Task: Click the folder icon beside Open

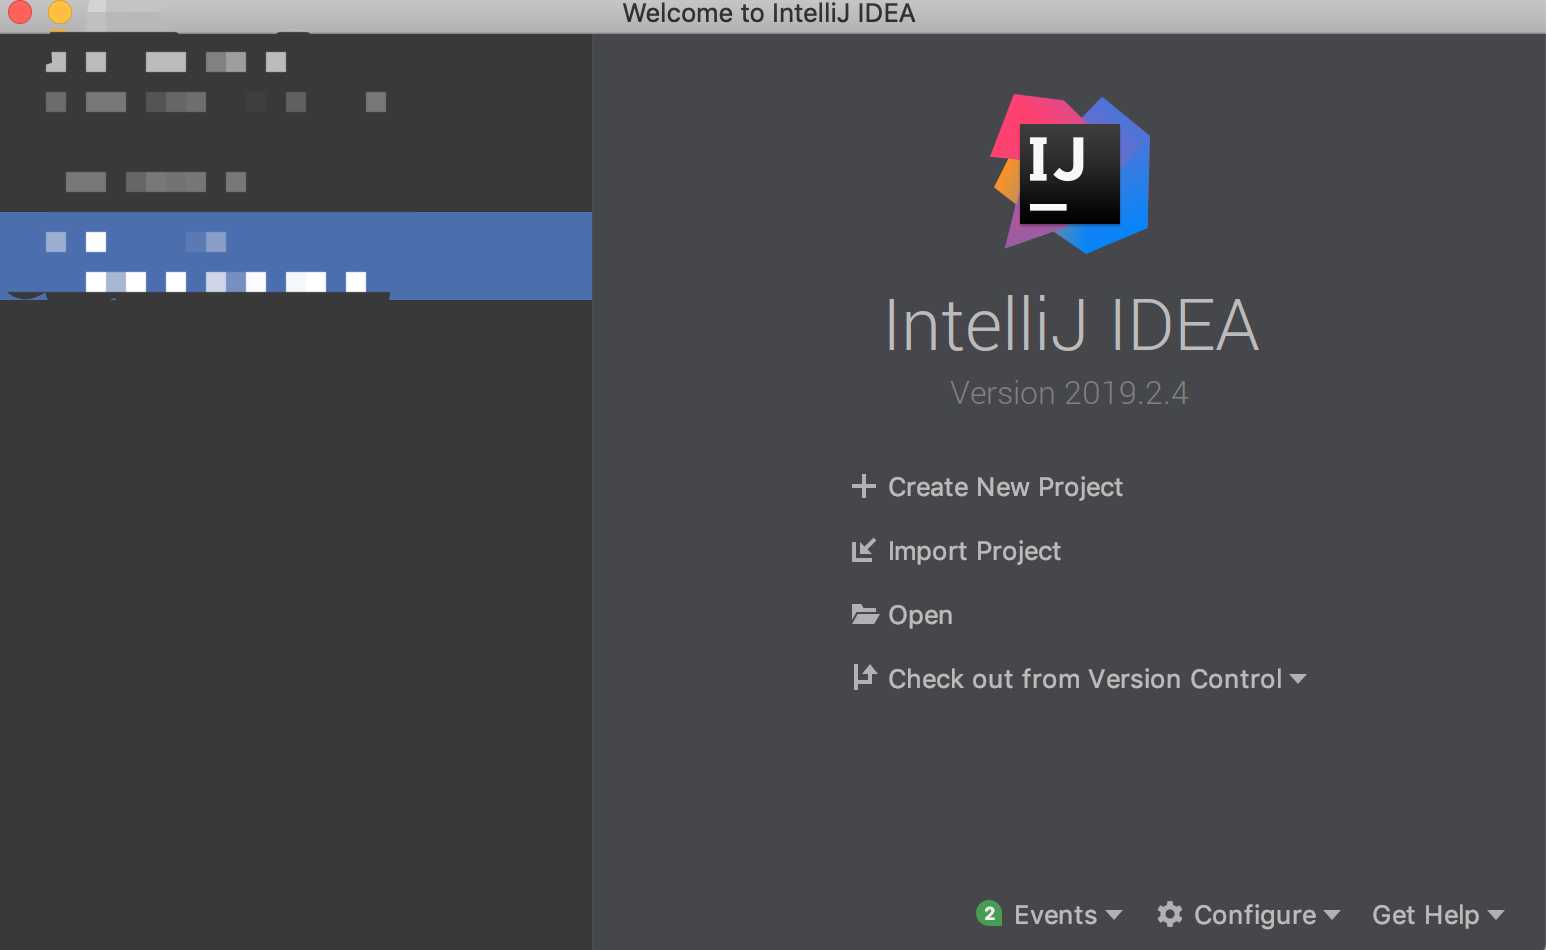Action: click(x=864, y=614)
